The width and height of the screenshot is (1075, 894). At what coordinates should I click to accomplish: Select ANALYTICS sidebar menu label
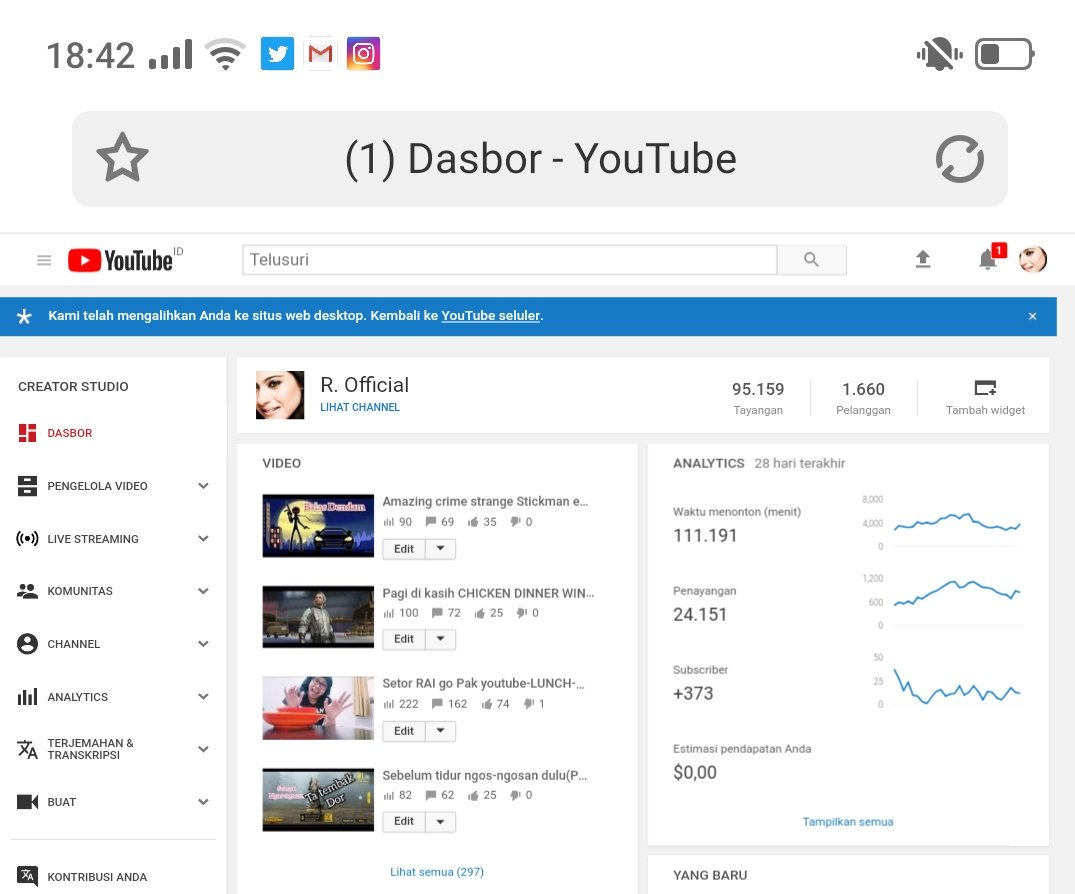[x=77, y=697]
